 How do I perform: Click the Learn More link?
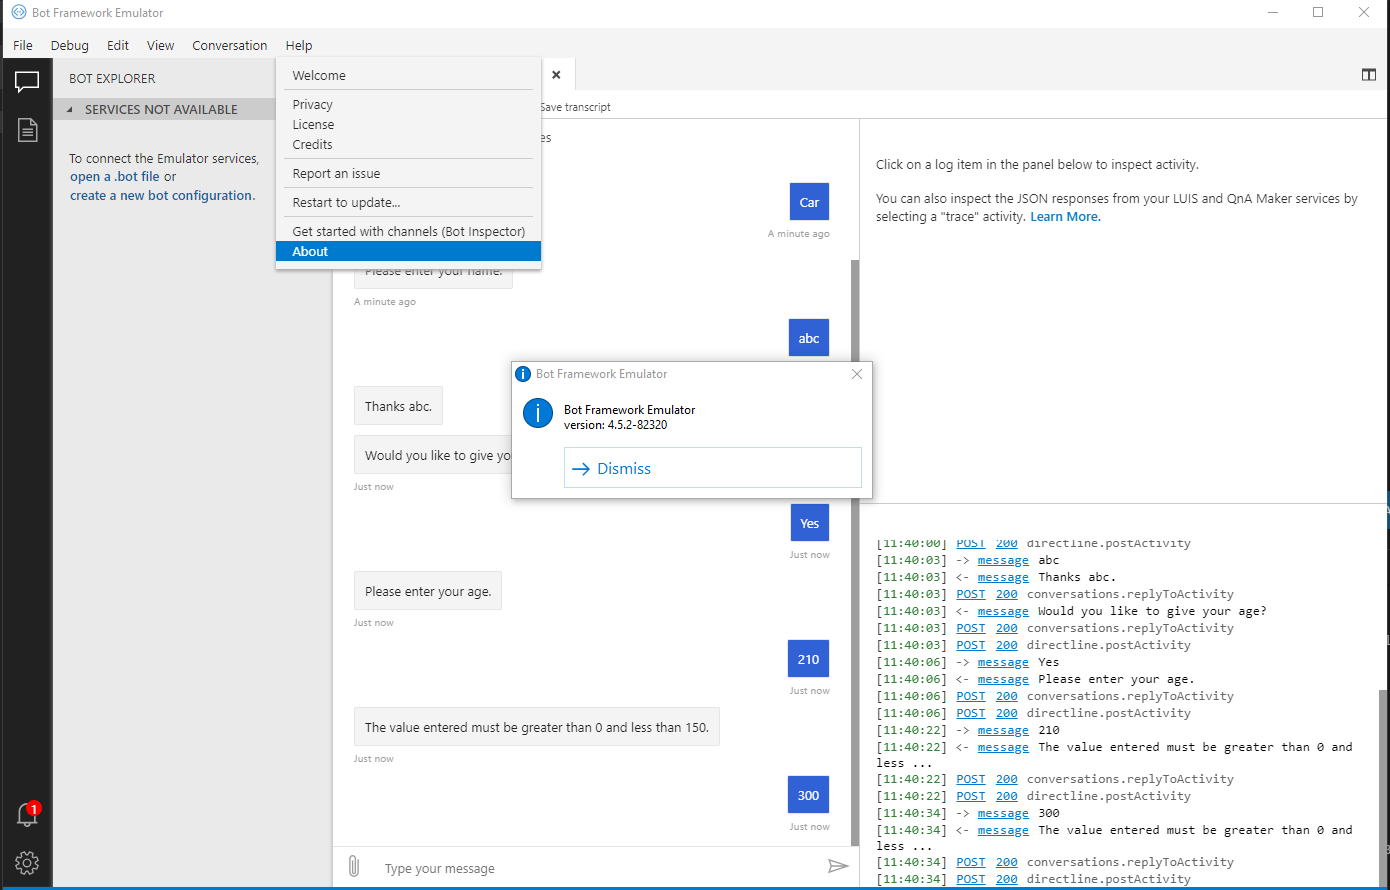click(1064, 216)
